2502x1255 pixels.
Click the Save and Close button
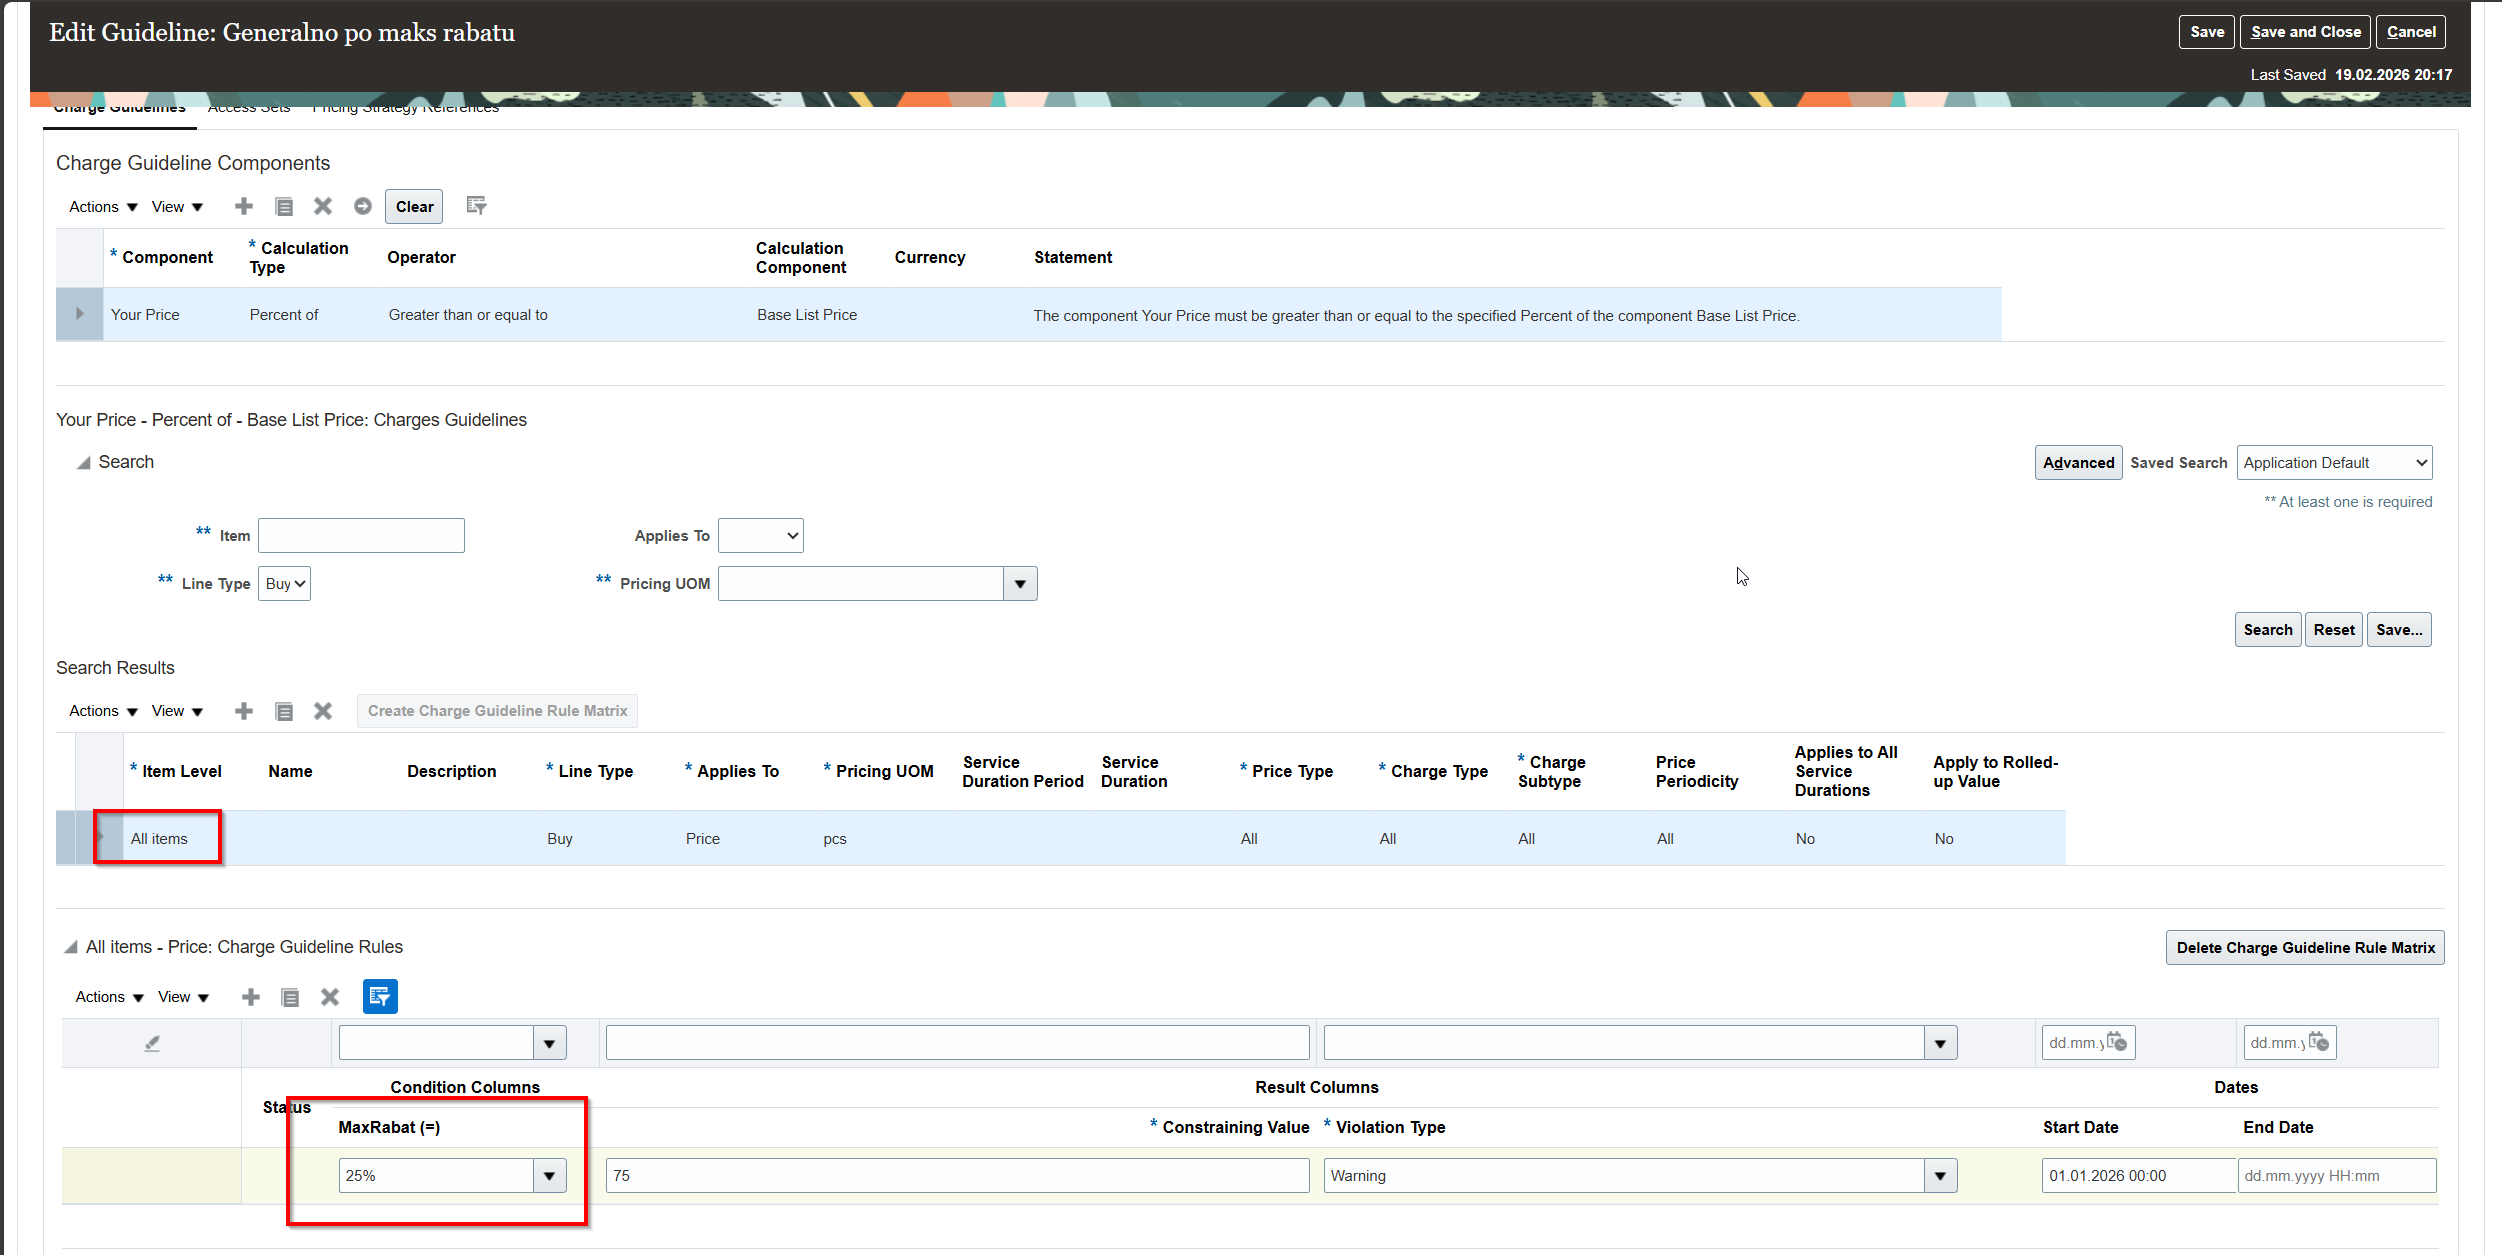[2305, 32]
